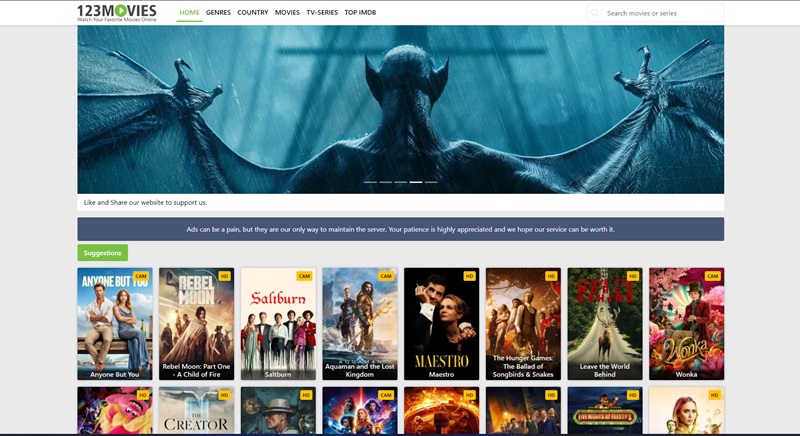
Task: Open the Leave the World Behind poster
Action: (605, 324)
